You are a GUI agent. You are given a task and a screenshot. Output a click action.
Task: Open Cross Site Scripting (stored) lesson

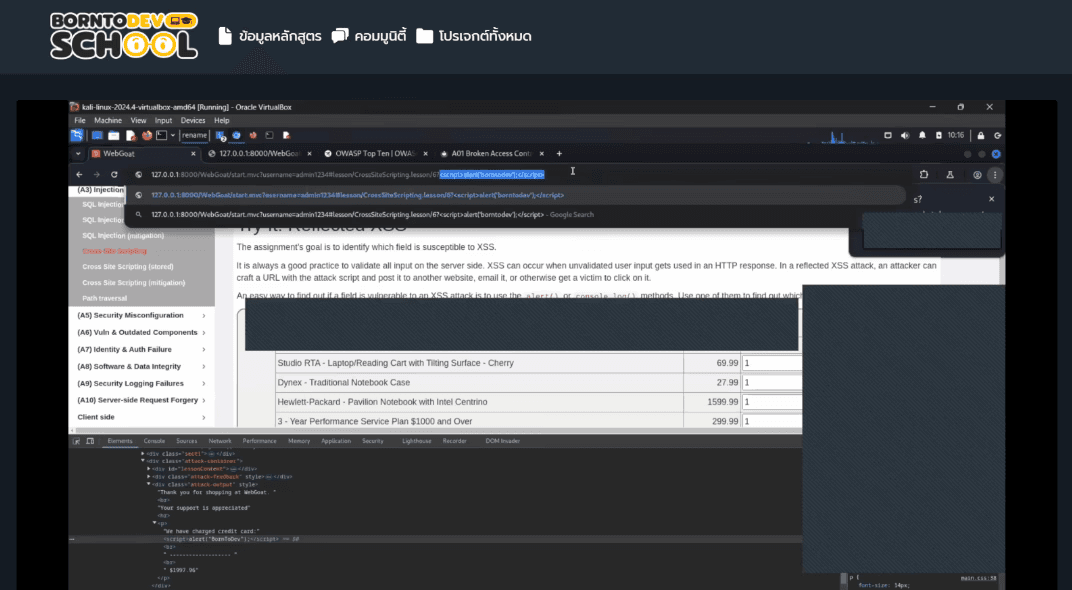128,267
